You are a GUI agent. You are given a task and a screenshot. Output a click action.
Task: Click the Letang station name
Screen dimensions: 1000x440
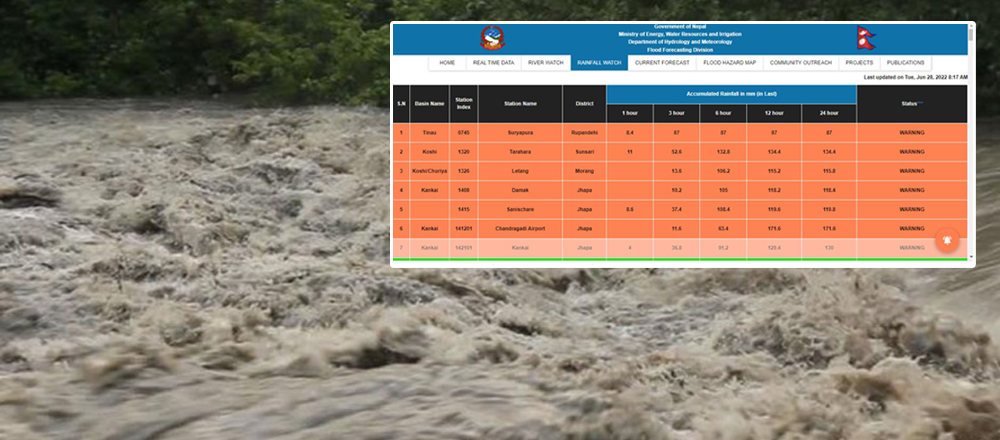coord(520,171)
